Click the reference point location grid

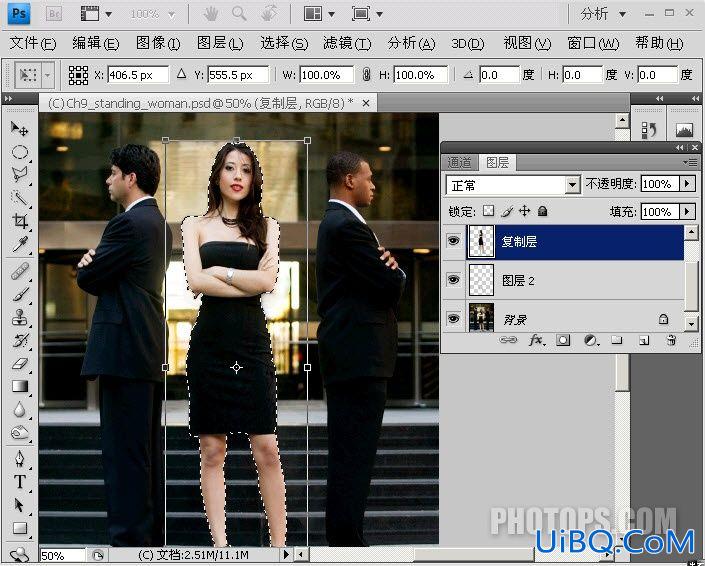coord(78,75)
